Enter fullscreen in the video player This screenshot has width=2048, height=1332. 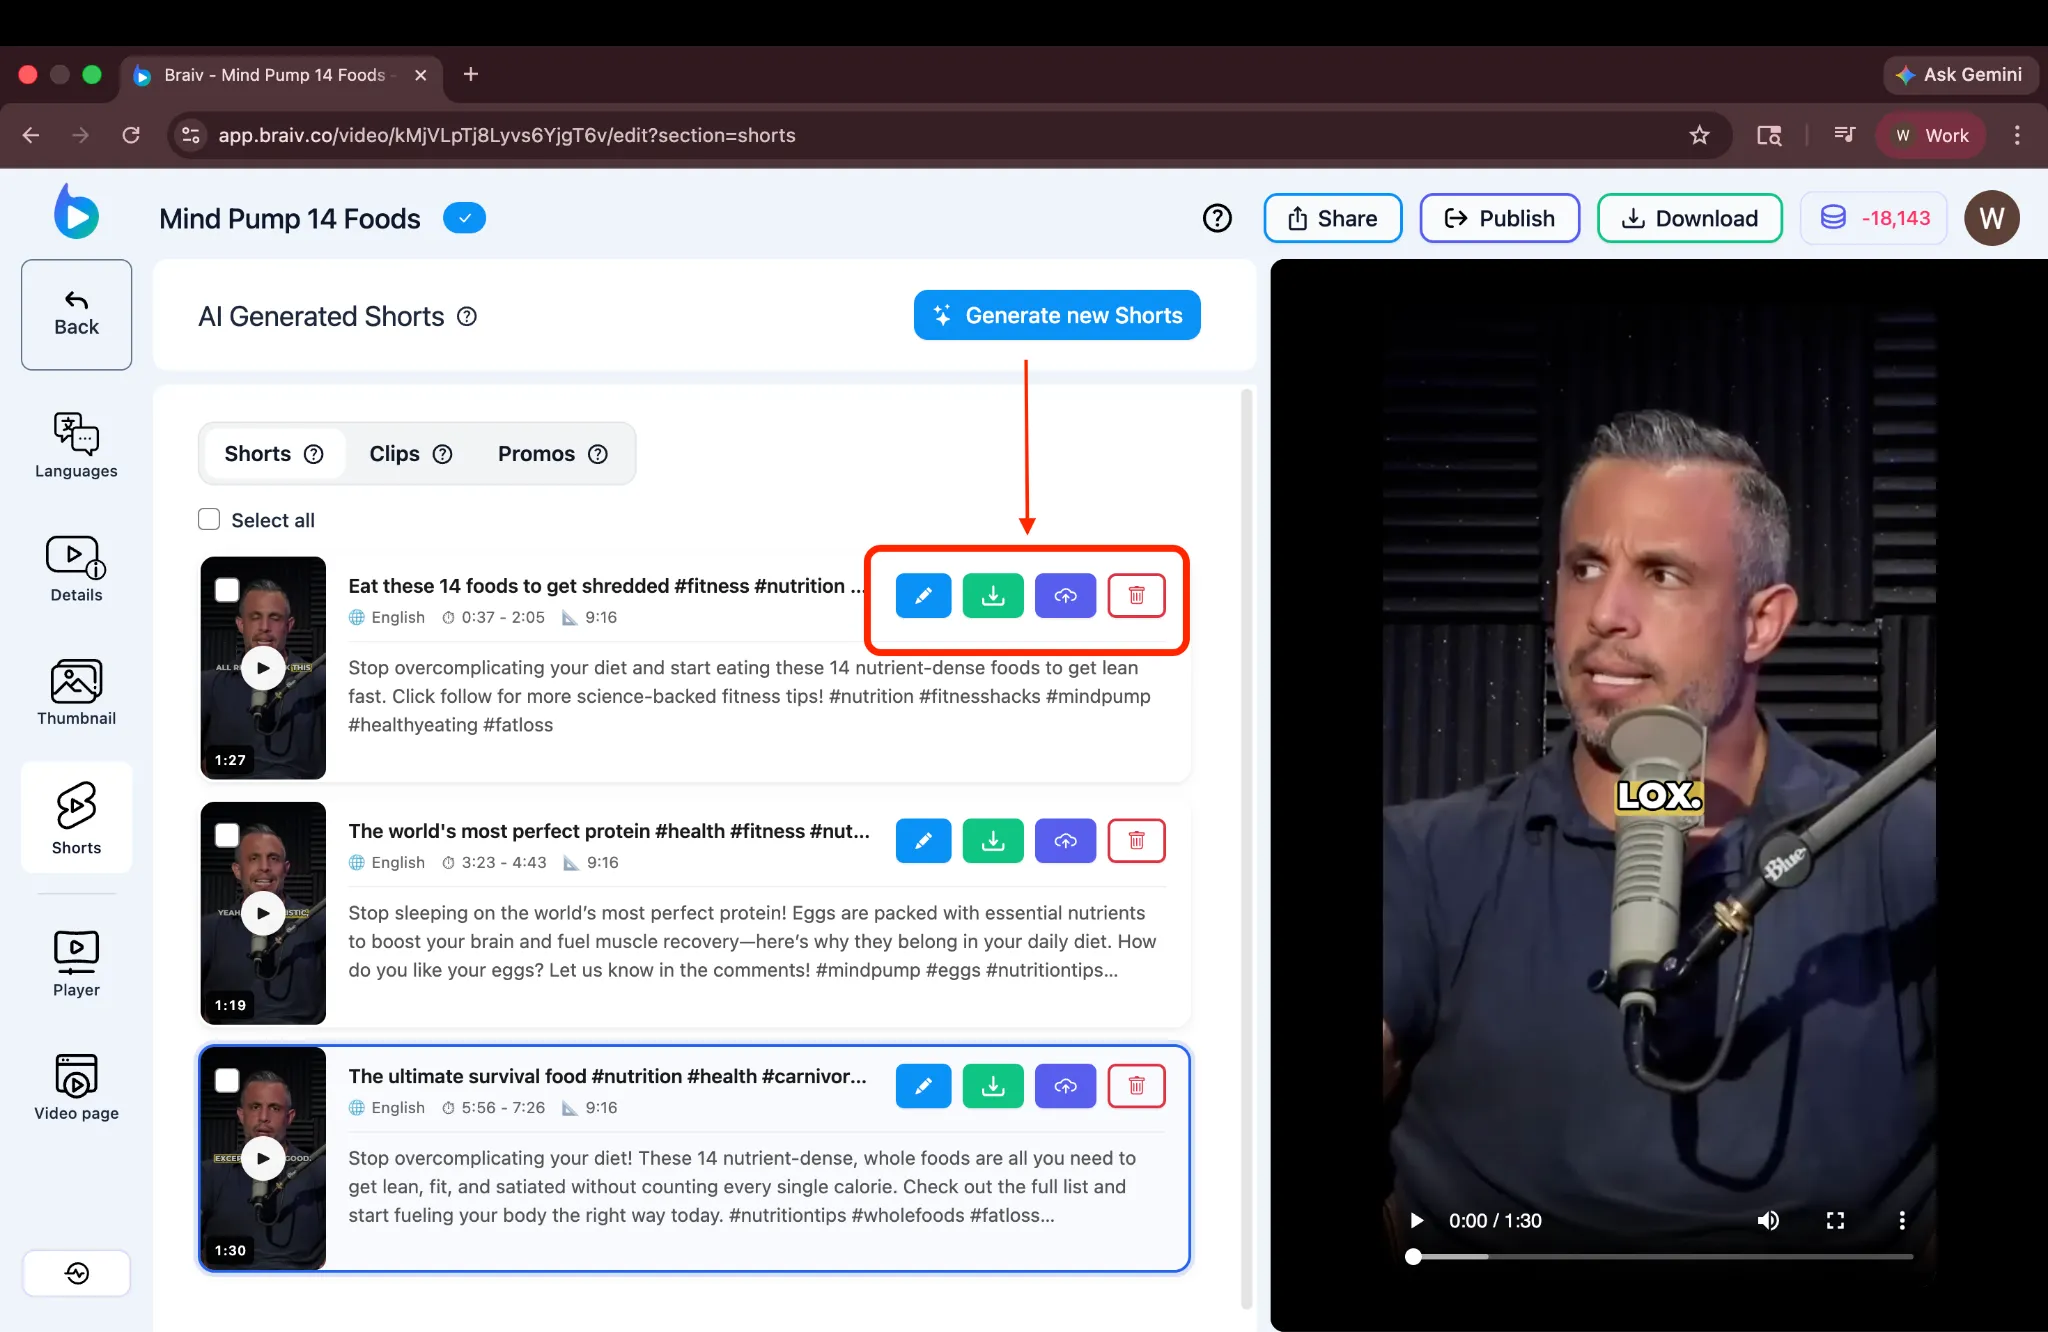1835,1220
